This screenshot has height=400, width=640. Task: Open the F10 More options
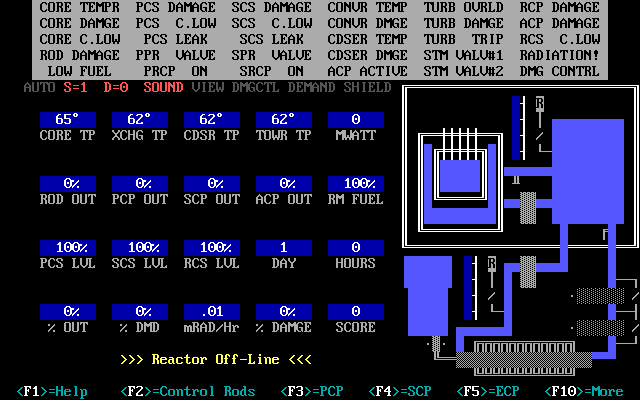[x=584, y=391]
